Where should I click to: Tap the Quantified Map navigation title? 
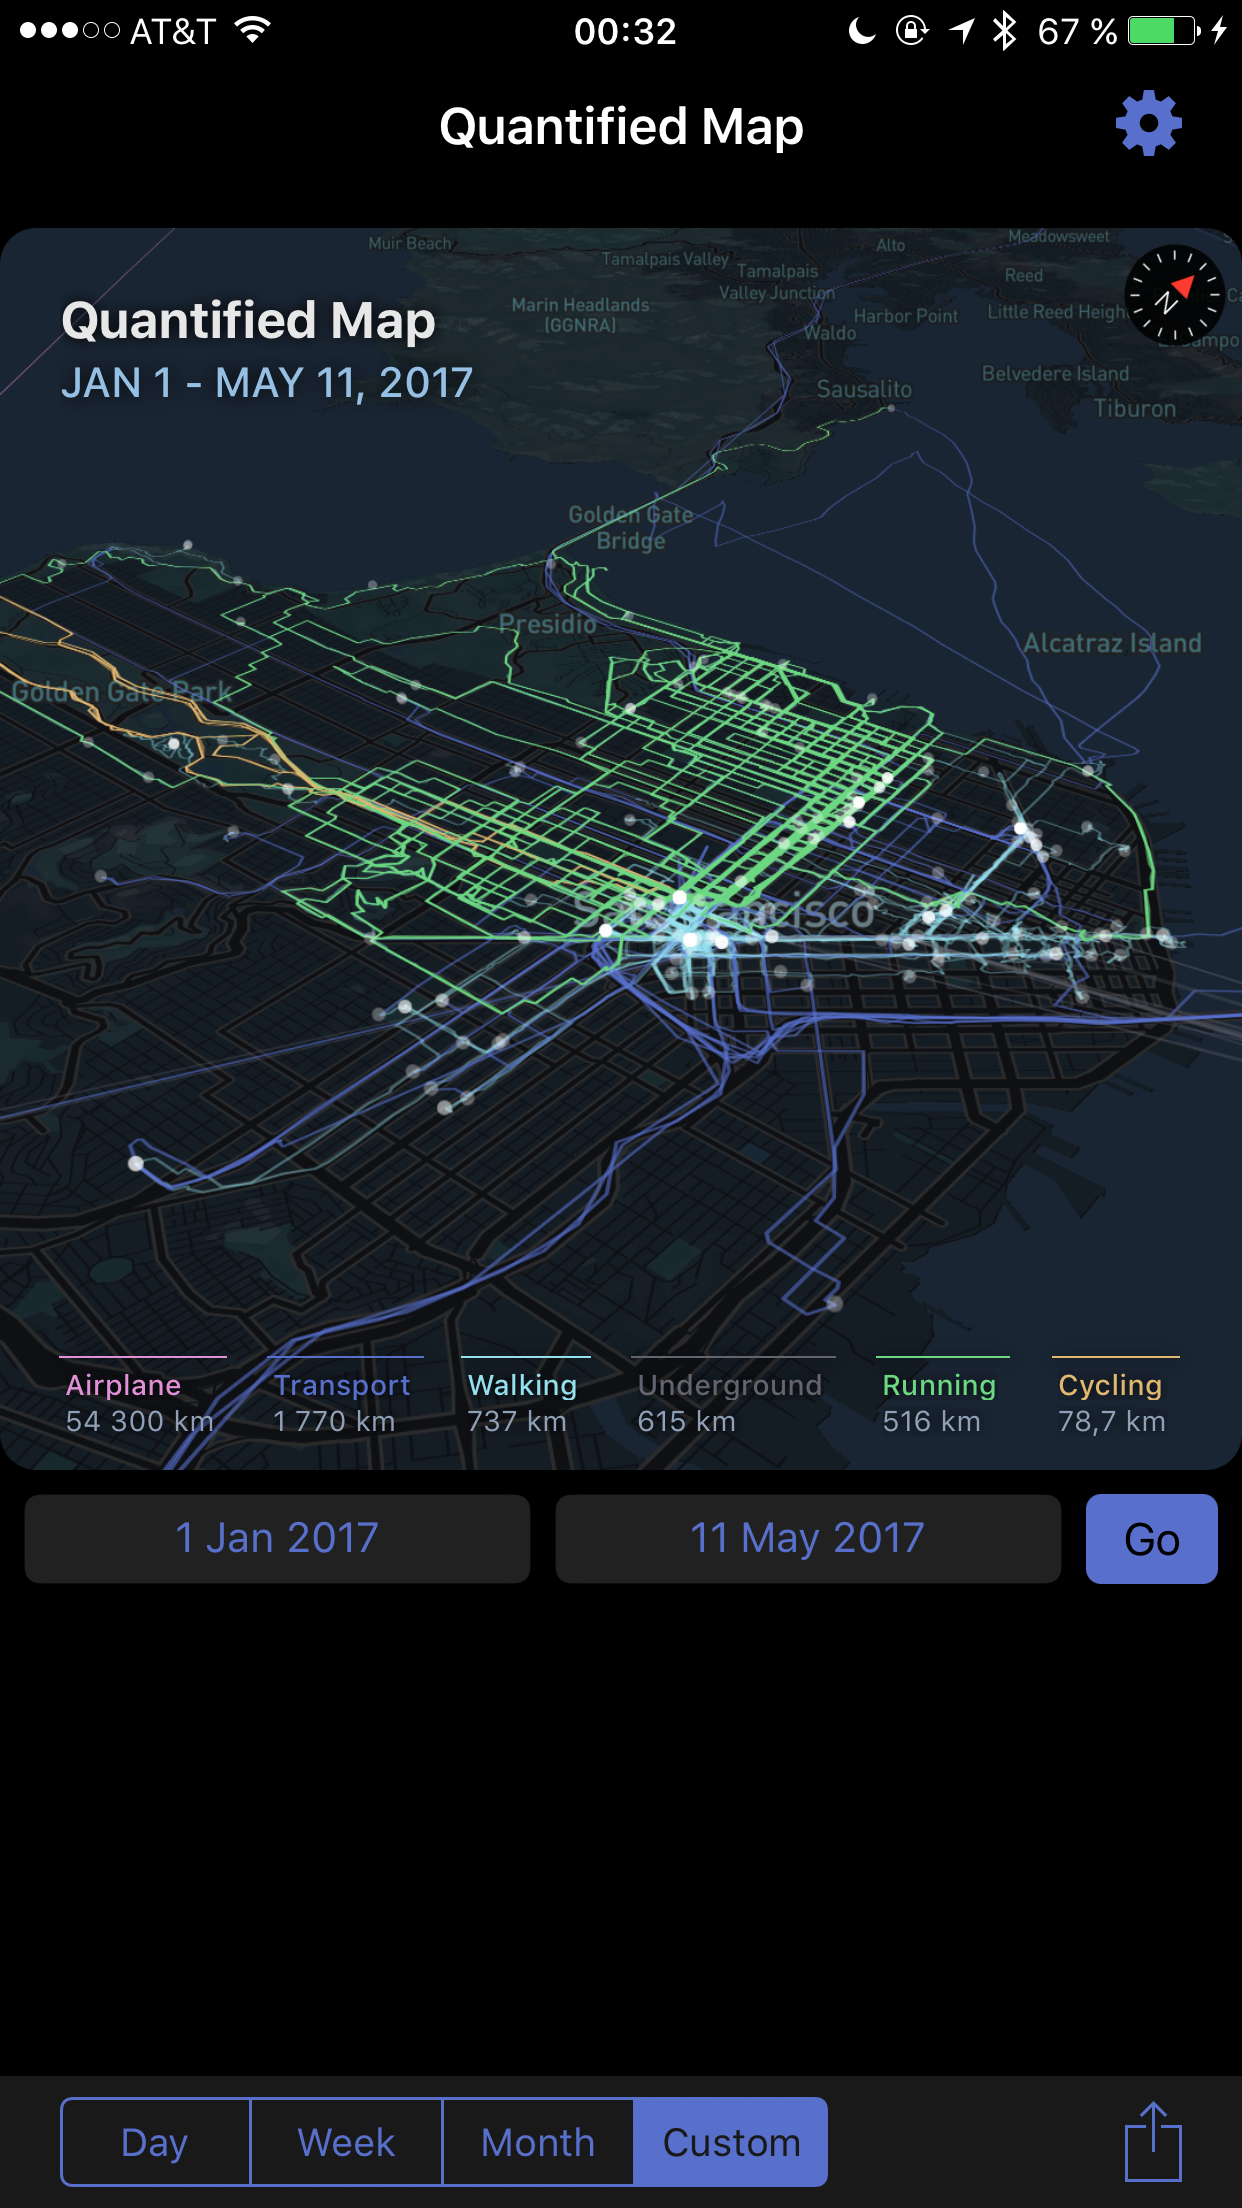click(621, 127)
